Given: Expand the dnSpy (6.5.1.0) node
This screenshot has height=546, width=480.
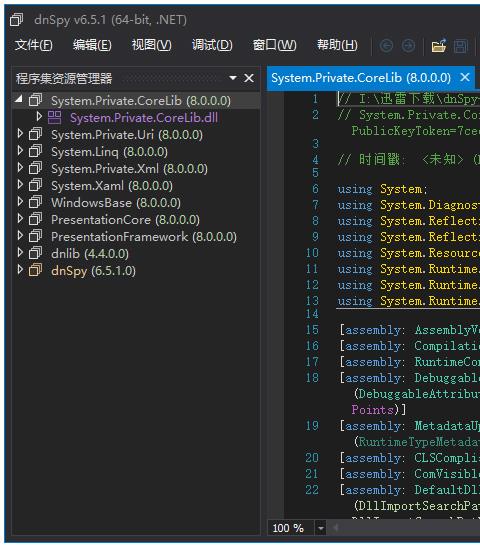Looking at the screenshot, I should (x=20, y=270).
